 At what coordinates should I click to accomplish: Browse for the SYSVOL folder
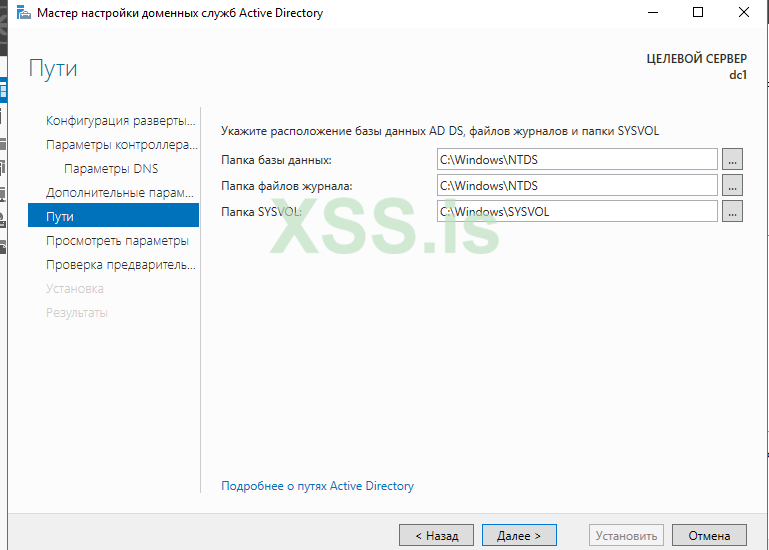[x=733, y=211]
